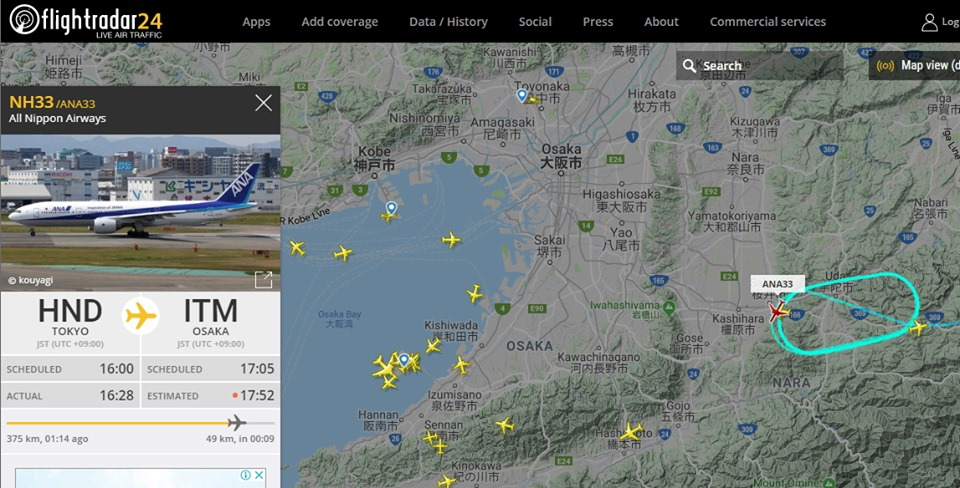Screen dimensions: 960x488
Task: Click the NH33 flight number heading
Action: (31, 102)
